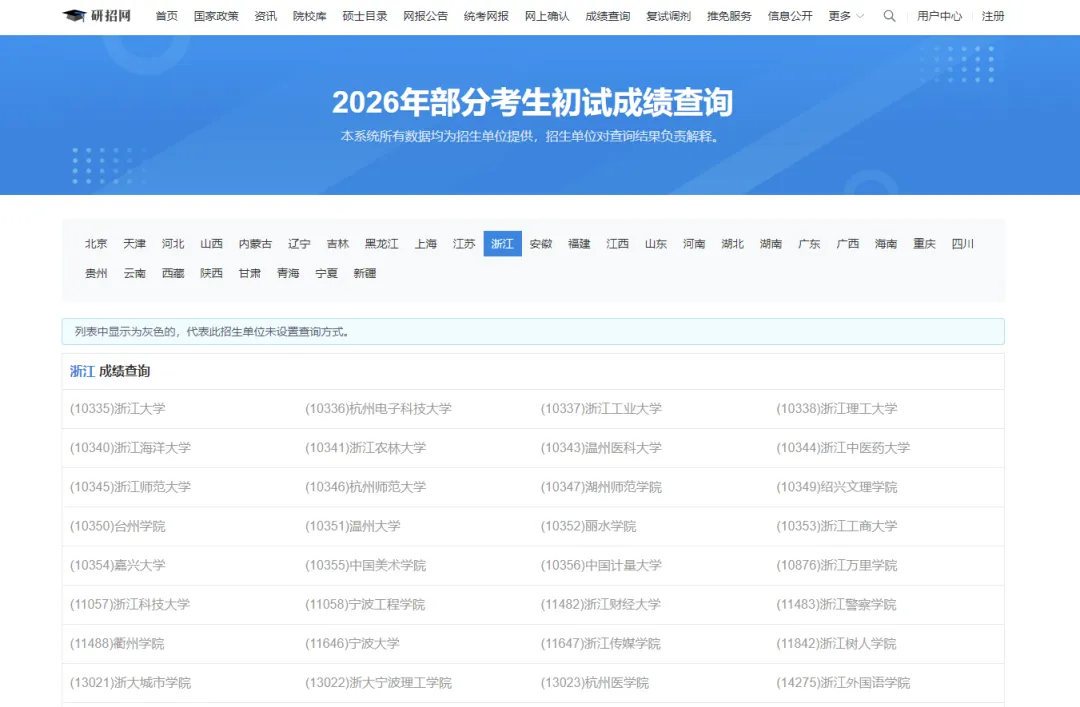Viewport: 1080px width, 707px height.
Task: Open 院校库 navigation item
Action: tap(309, 16)
